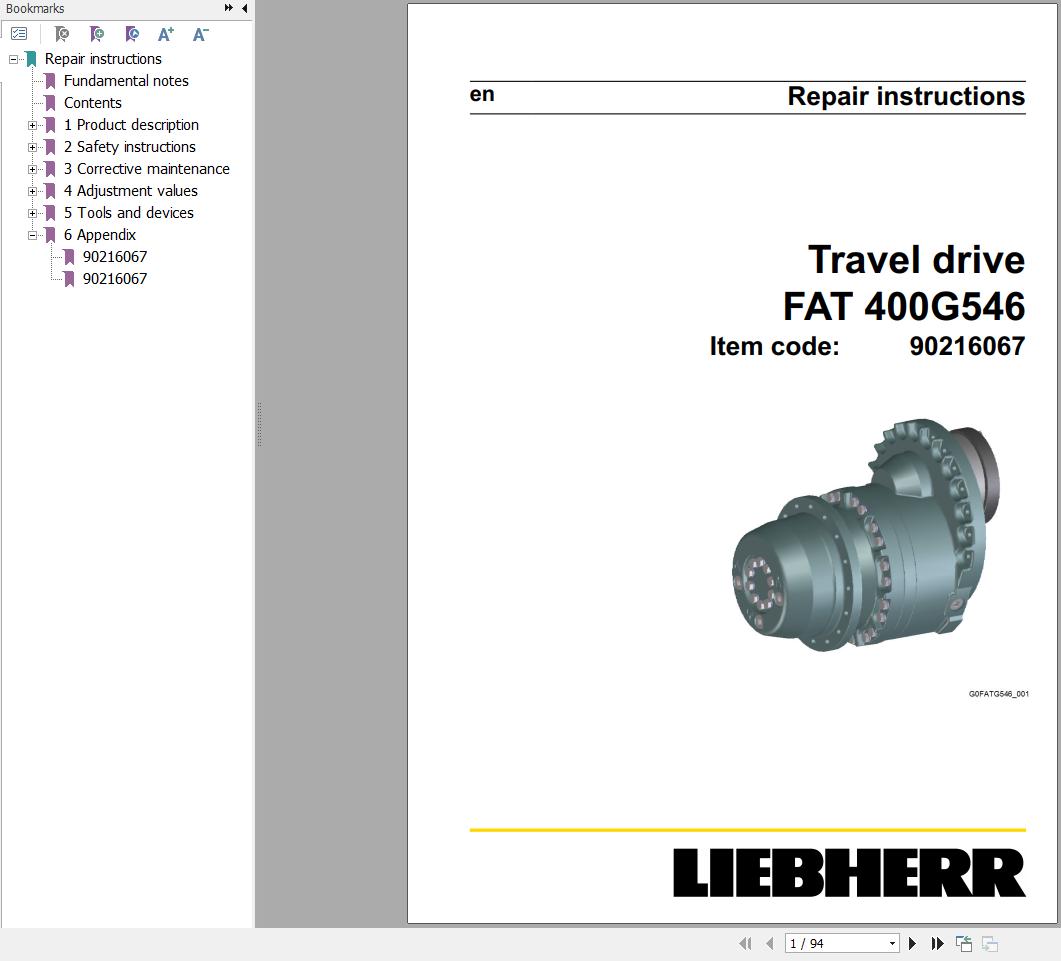1061x961 pixels.
Task: Click the double-arrow expand panel icon
Action: coord(229,8)
